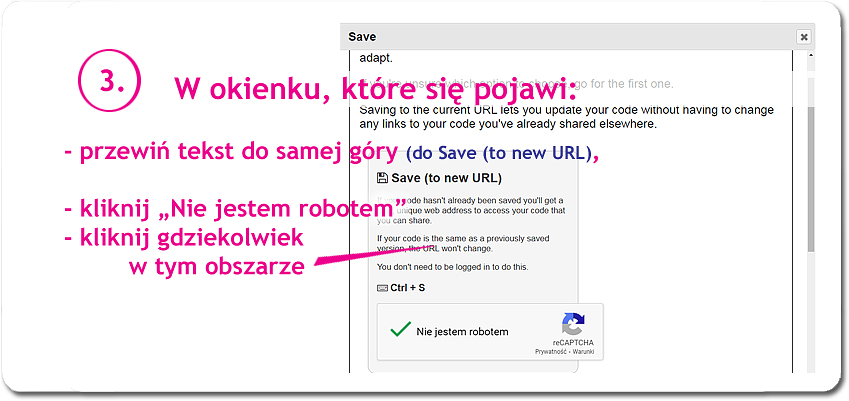849x401 pixels.
Task: Click the "Ctrl + S" shortcut text
Action: pos(408,288)
